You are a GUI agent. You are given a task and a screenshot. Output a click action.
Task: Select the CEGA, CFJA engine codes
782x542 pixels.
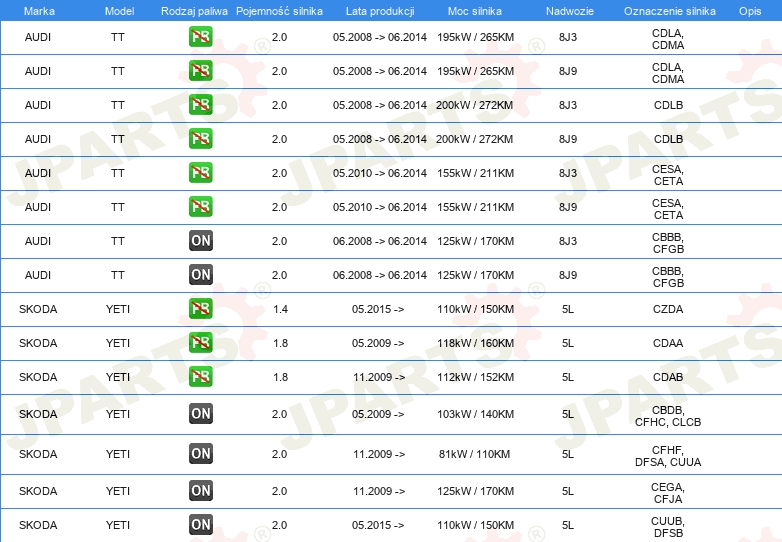(668, 493)
